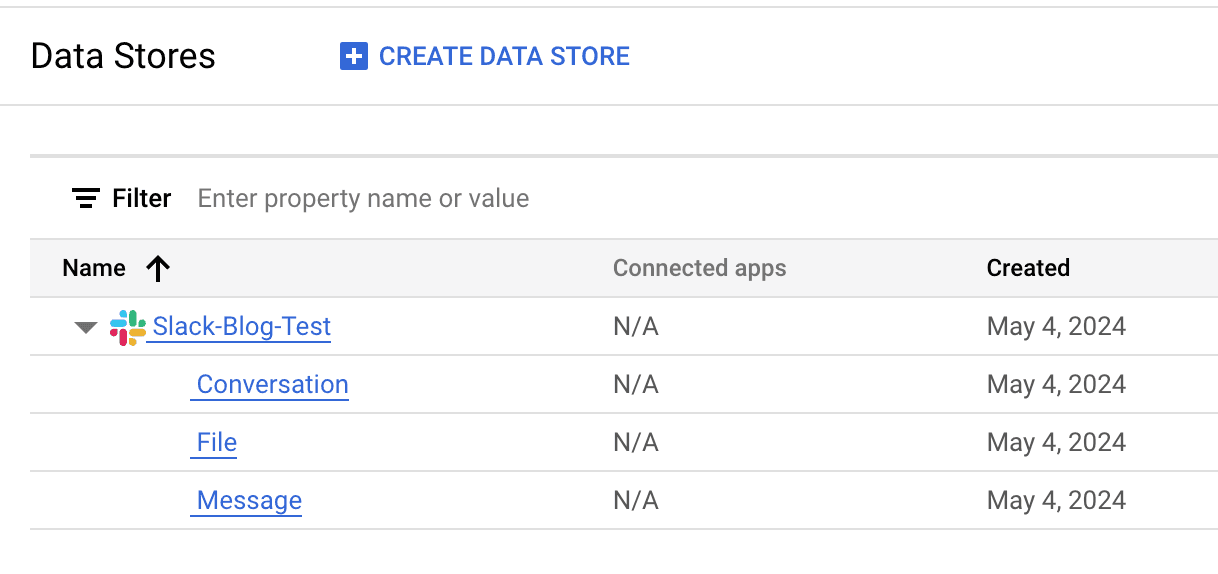Click created date of Conversation row
The height and width of the screenshot is (574, 1218).
[x=1056, y=385]
